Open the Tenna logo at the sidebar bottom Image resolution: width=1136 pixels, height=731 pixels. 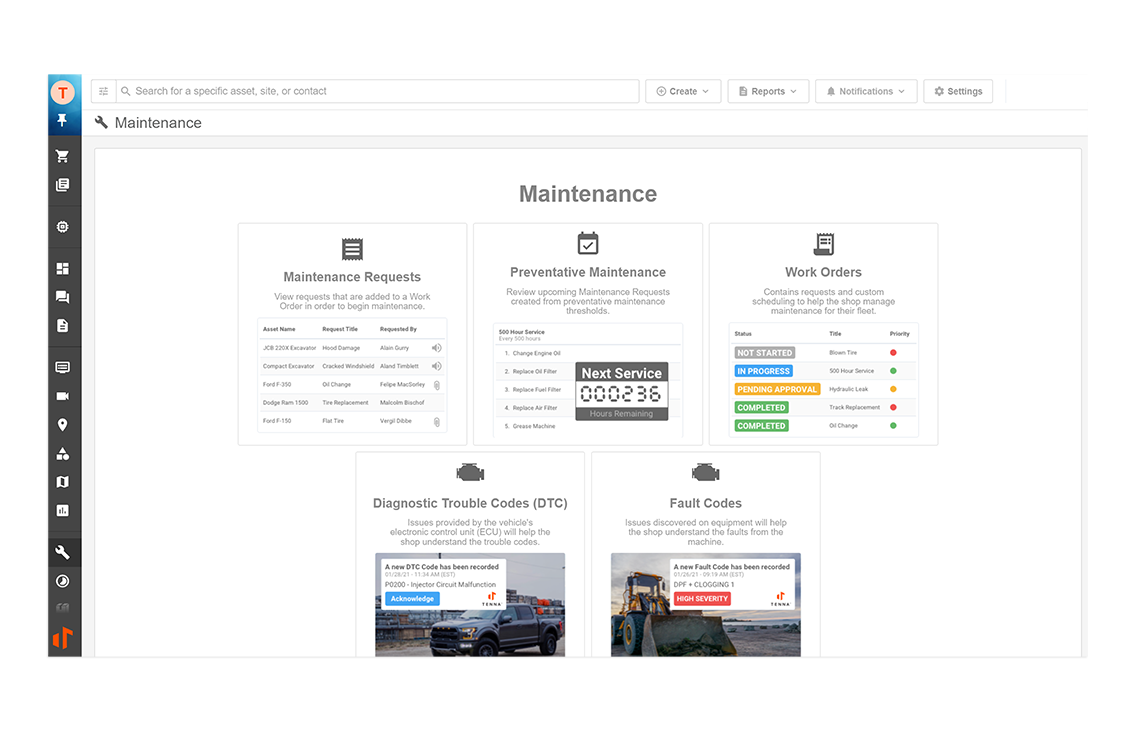[63, 637]
